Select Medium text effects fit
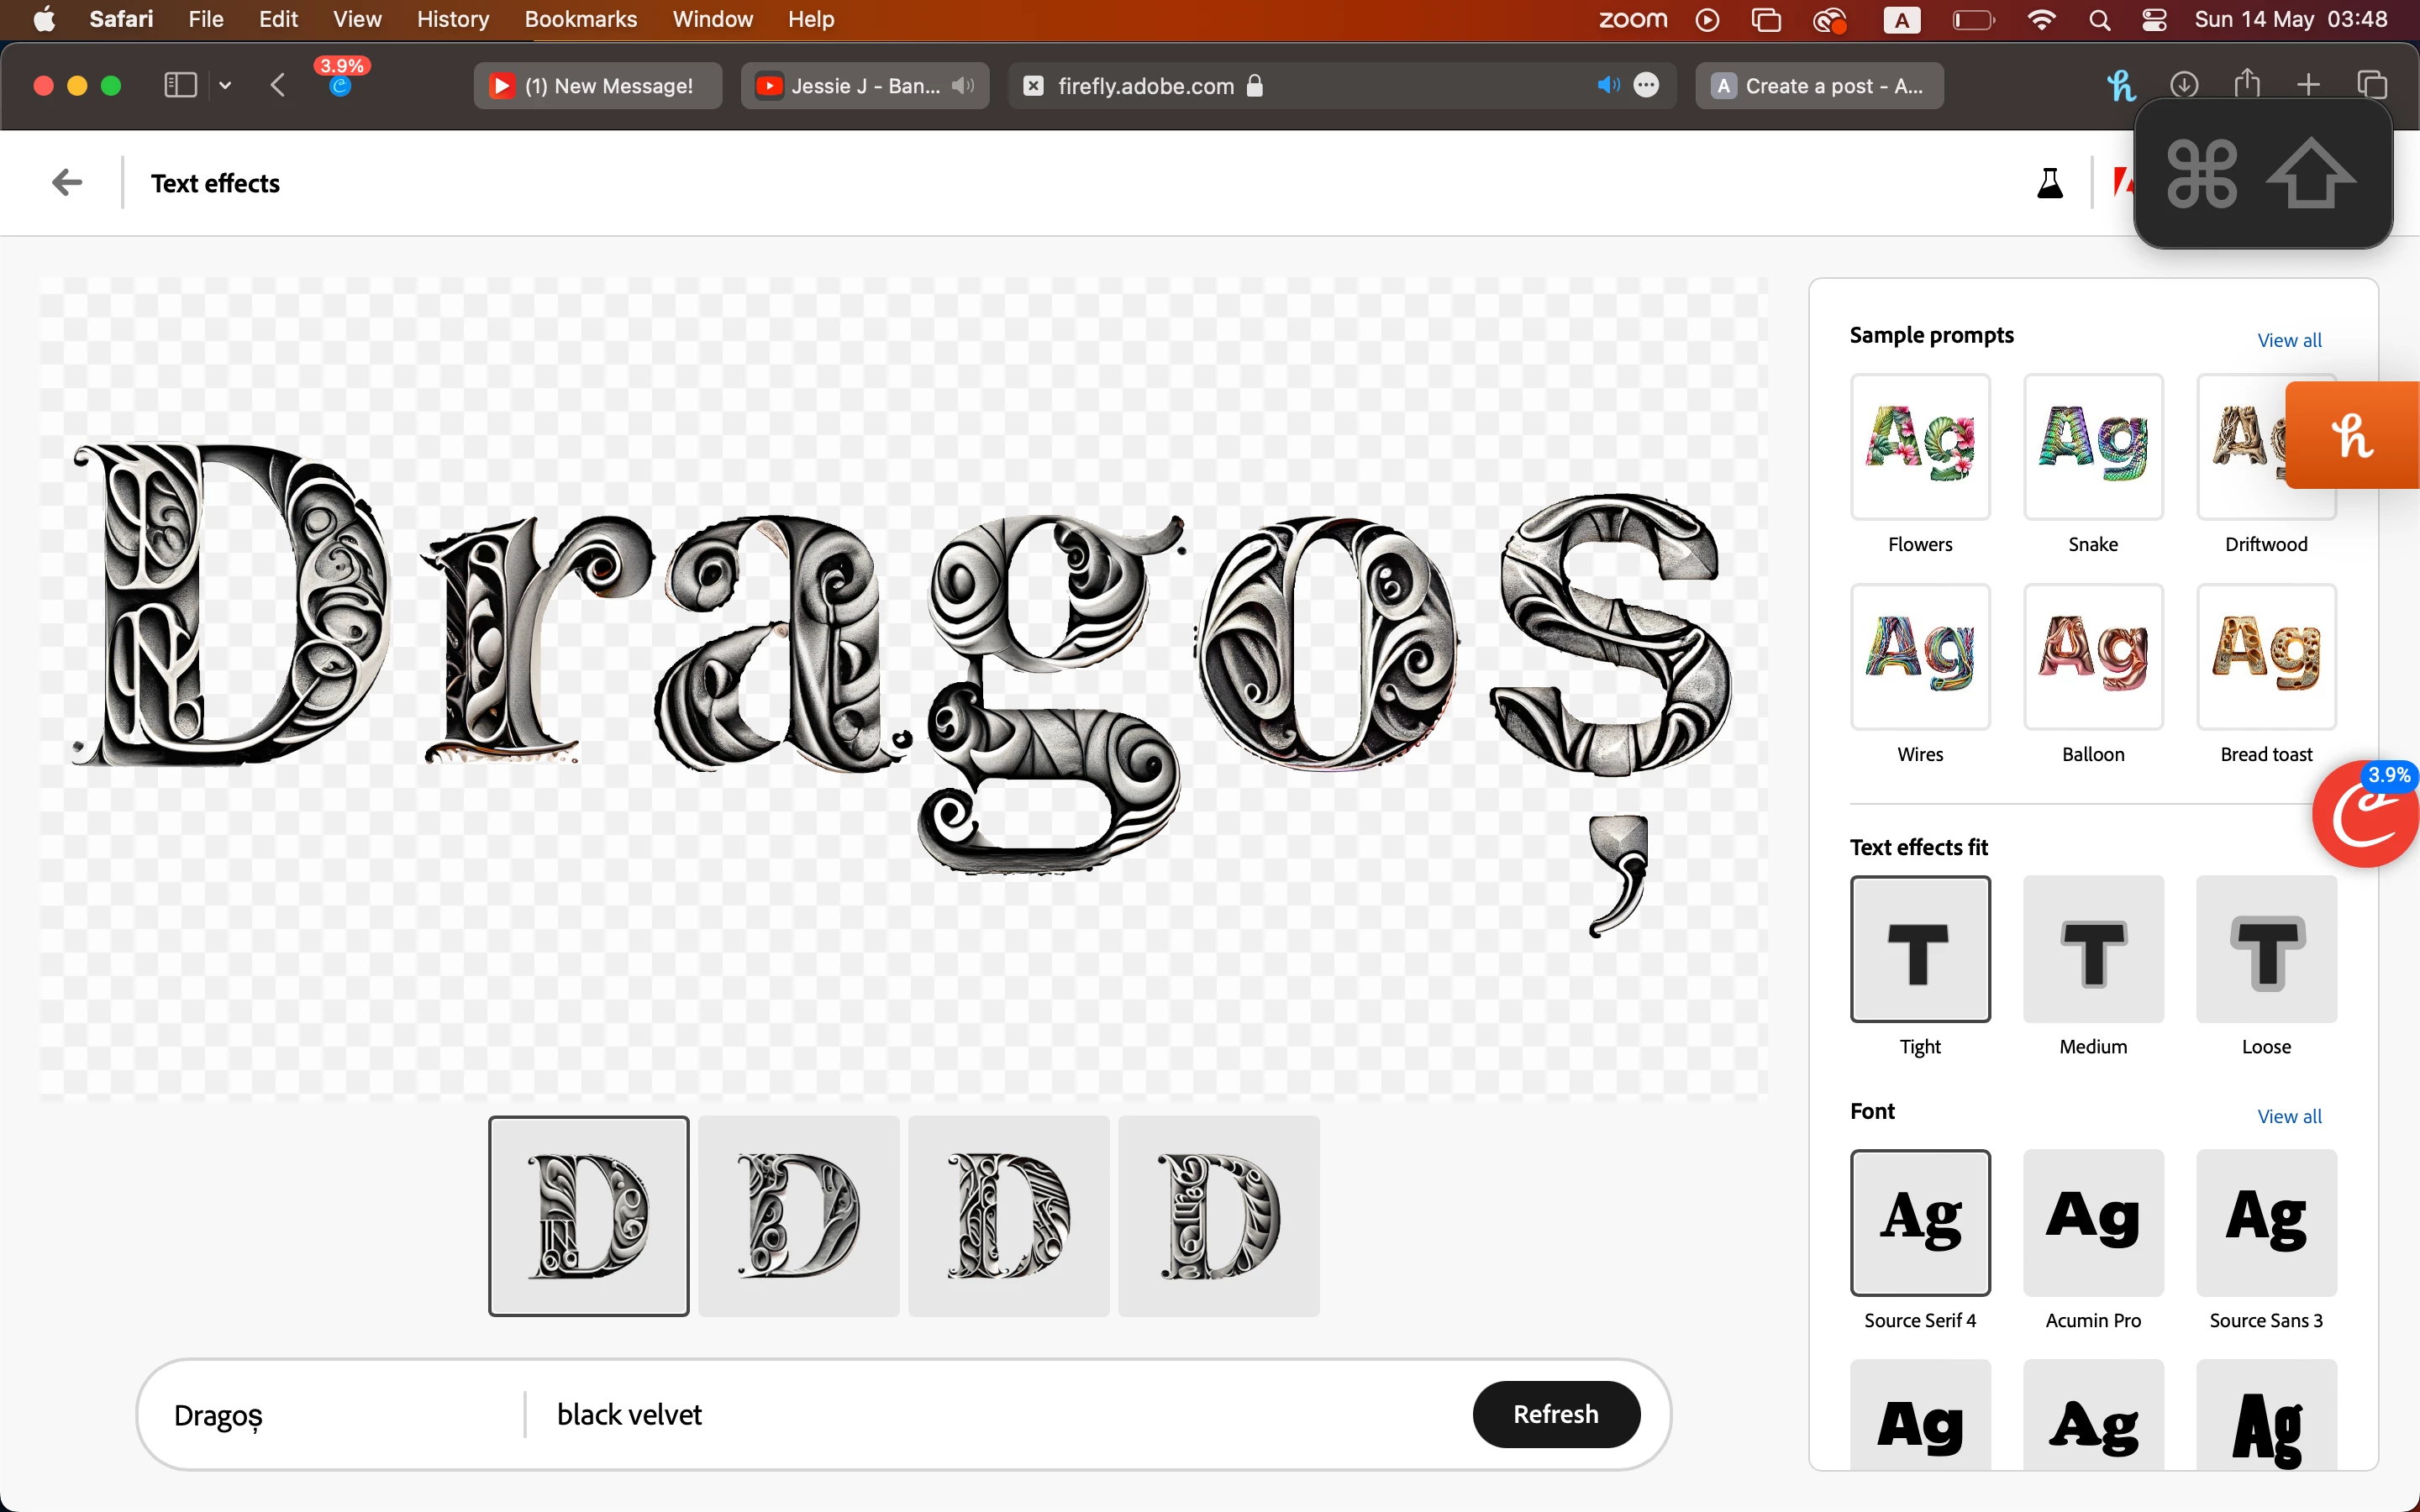Viewport: 2420px width, 1512px height. [x=2092, y=949]
